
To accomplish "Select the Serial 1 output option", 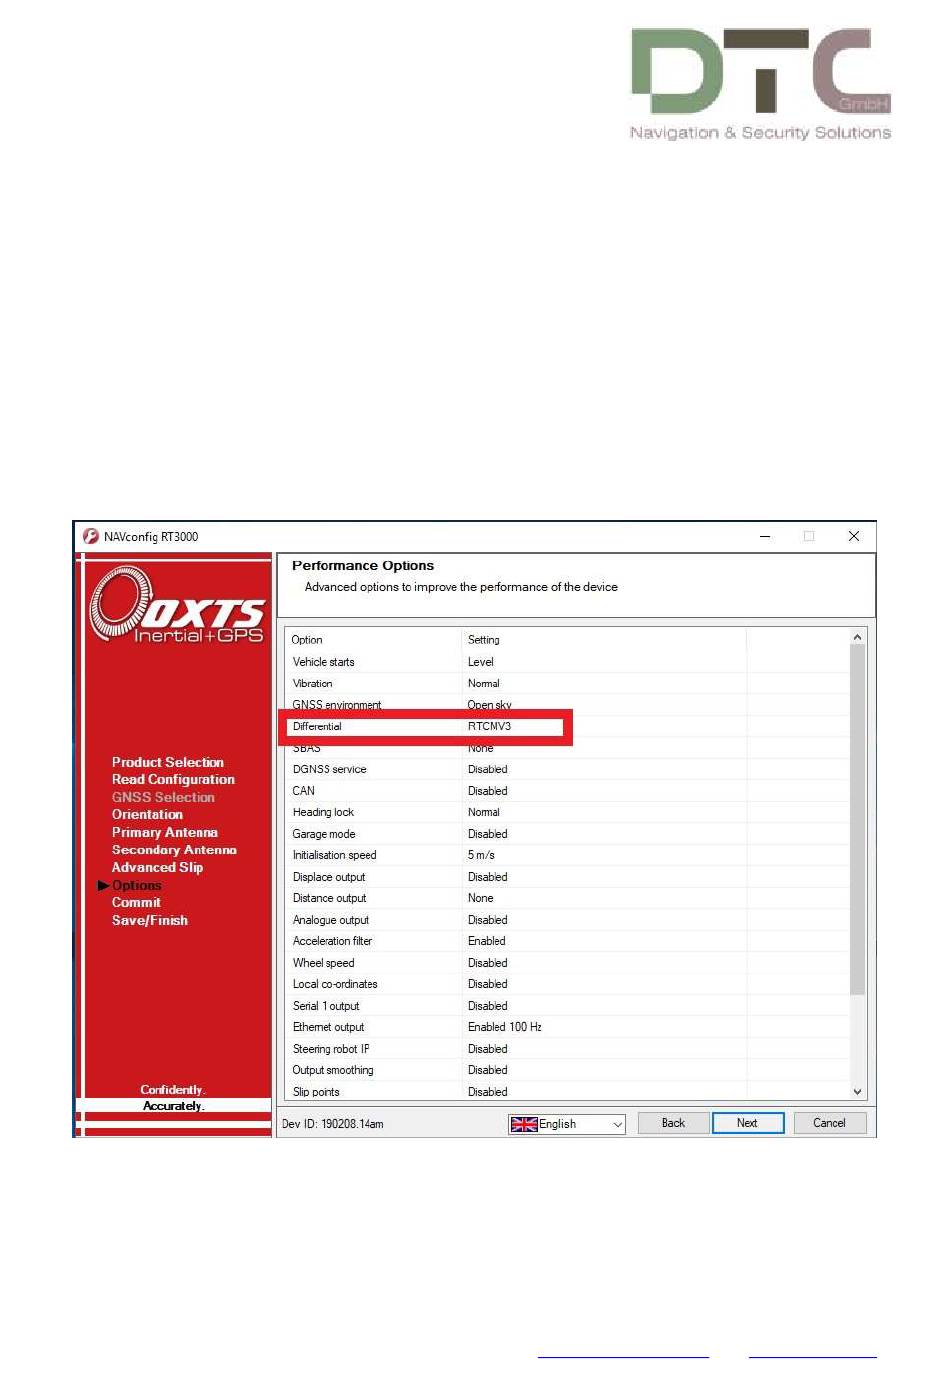I will tap(326, 1006).
